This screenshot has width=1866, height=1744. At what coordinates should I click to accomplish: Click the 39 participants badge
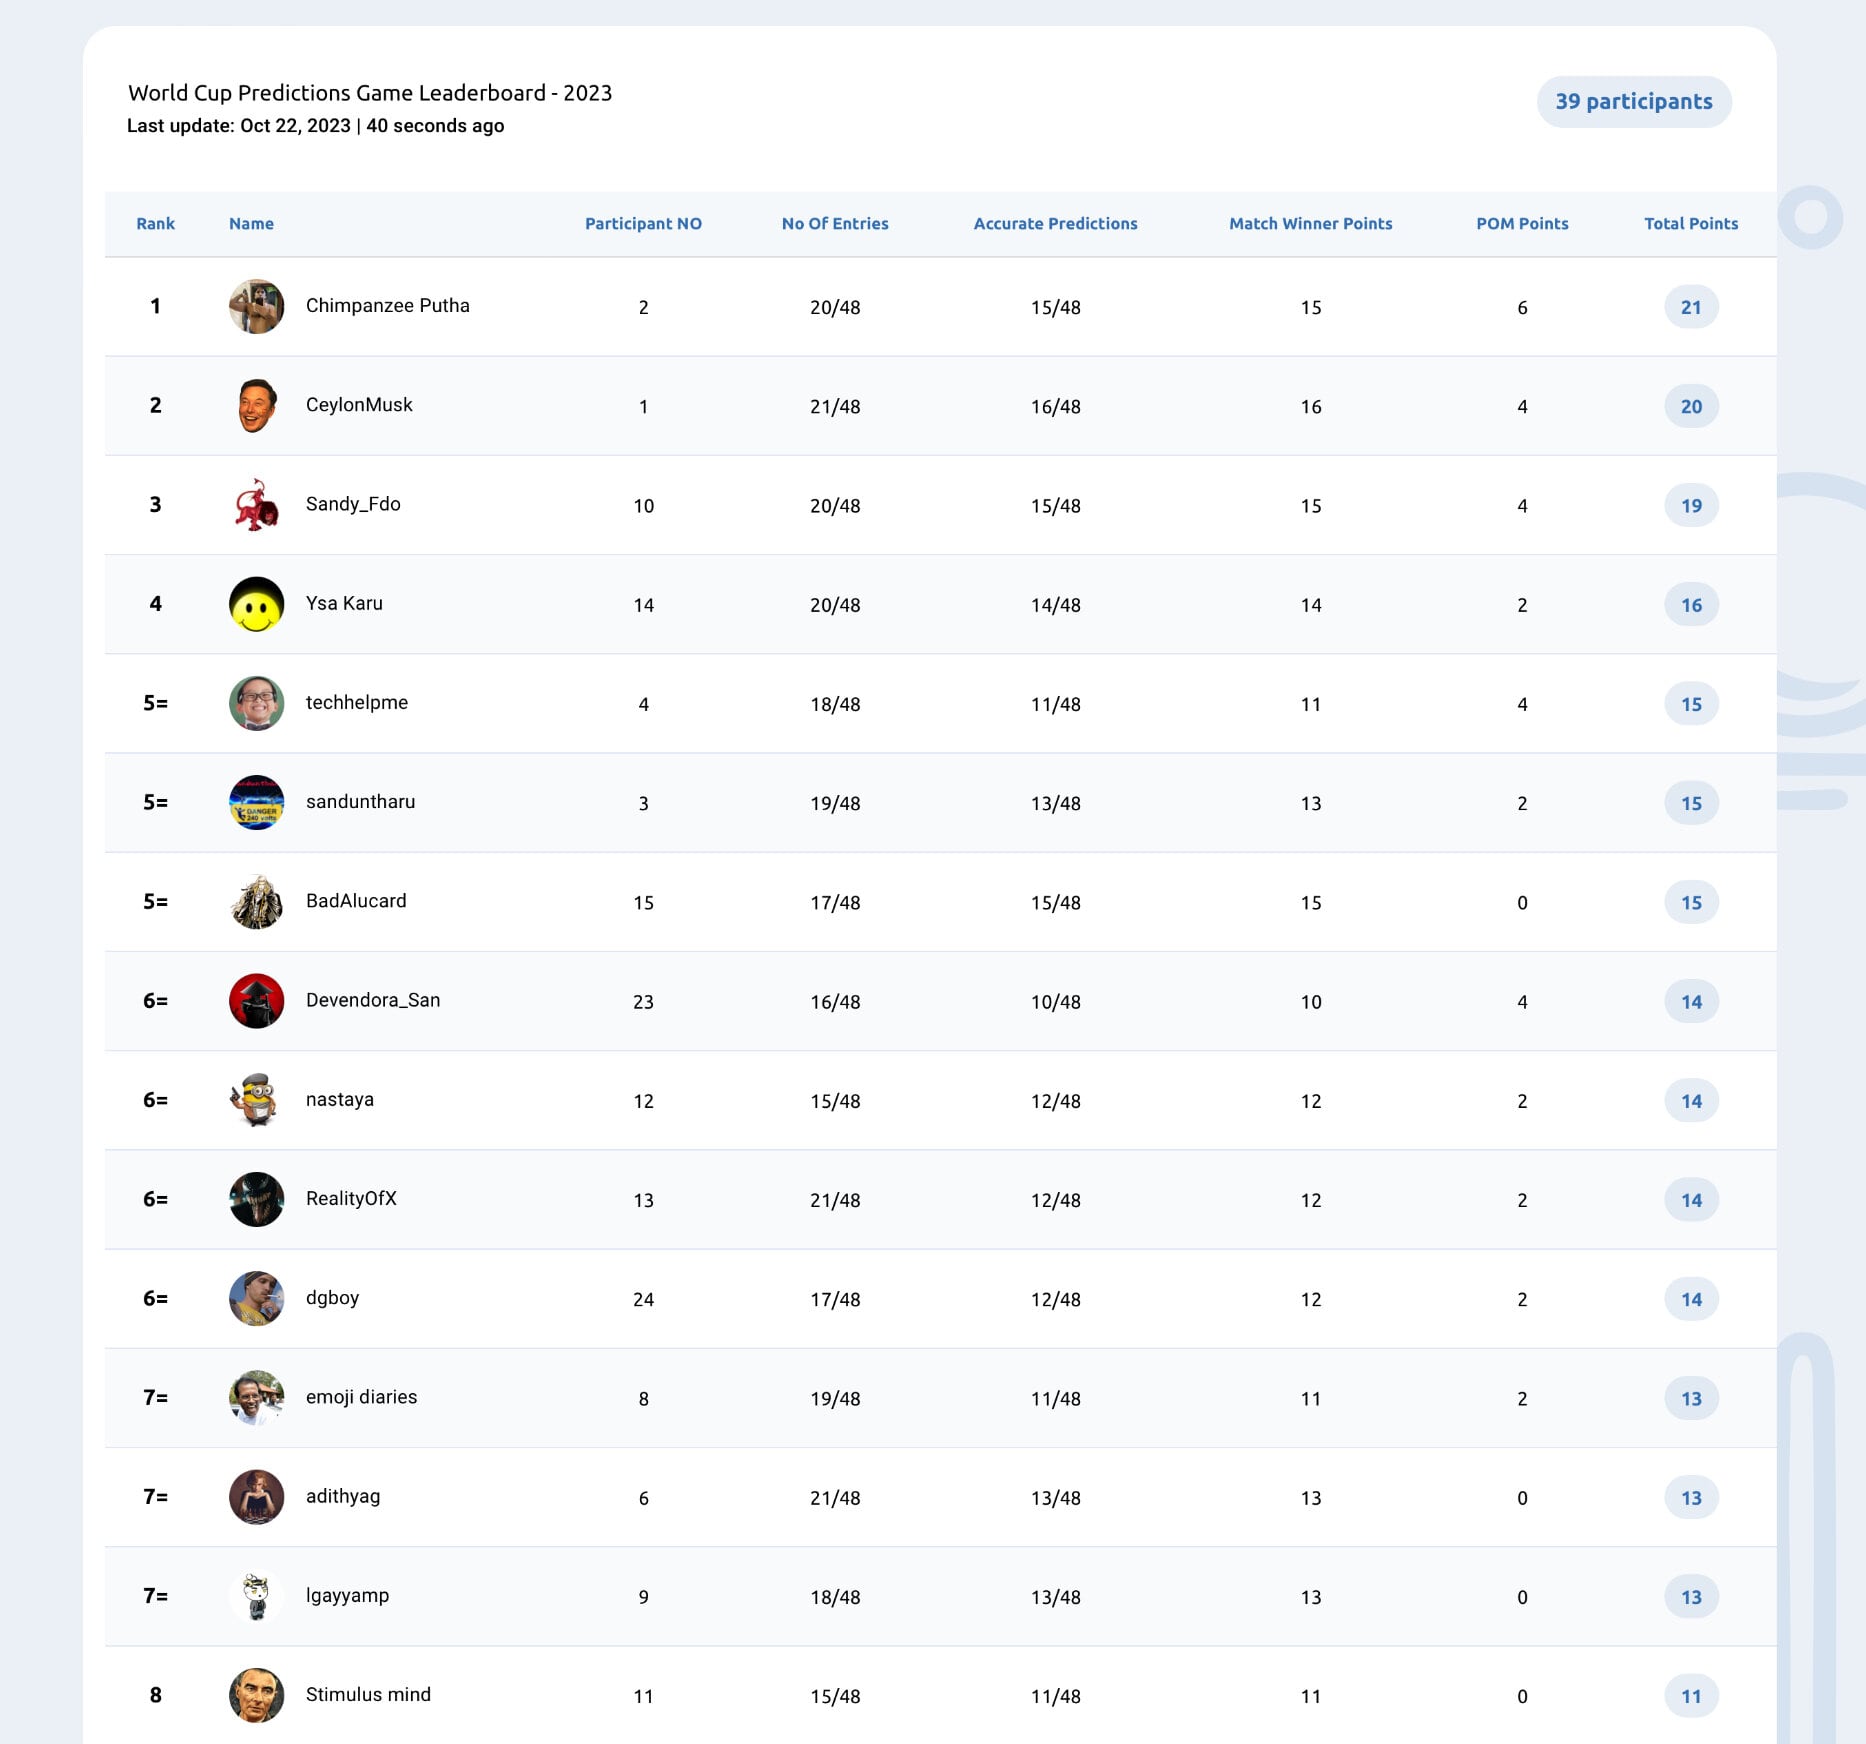click(x=1633, y=102)
